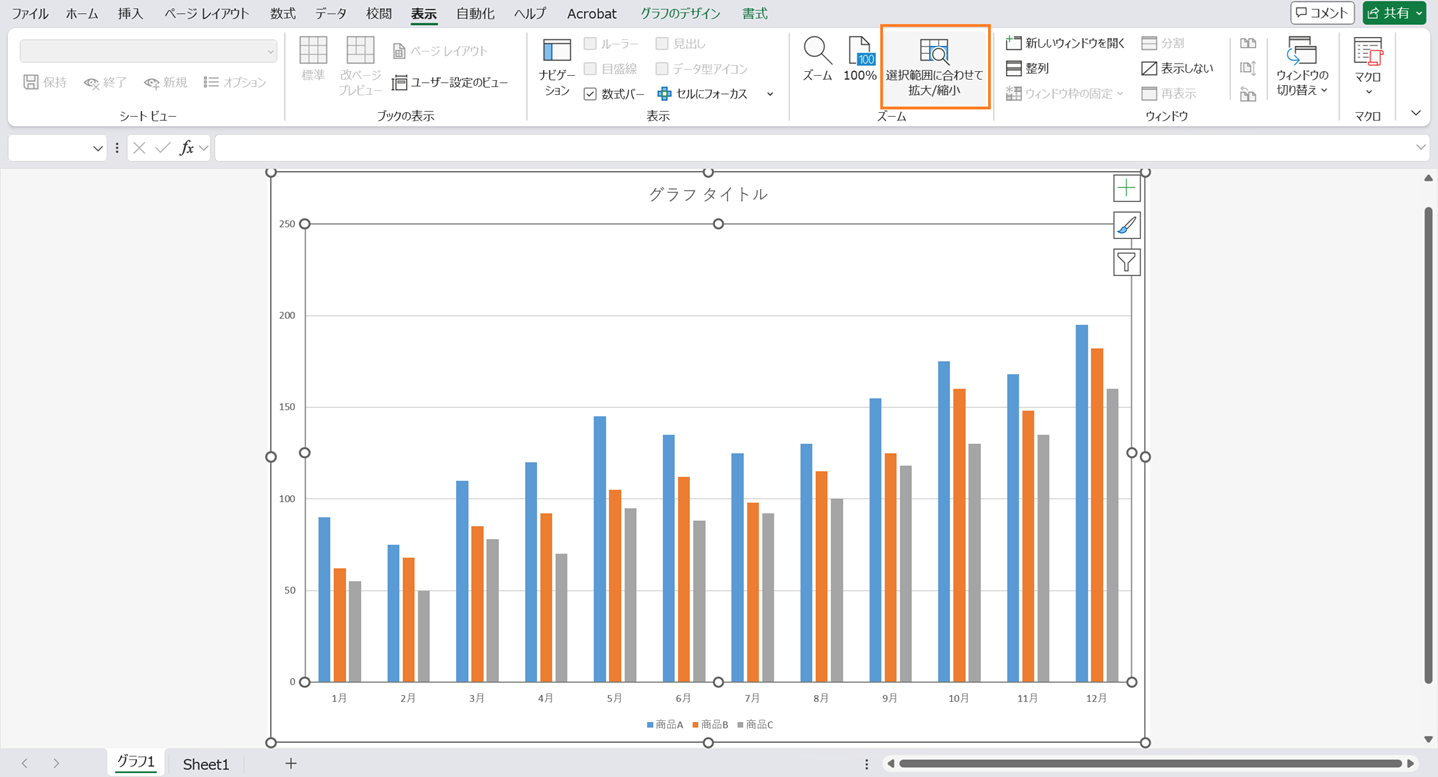
Task: Click 表示しない to hide window
Action: tap(1177, 68)
